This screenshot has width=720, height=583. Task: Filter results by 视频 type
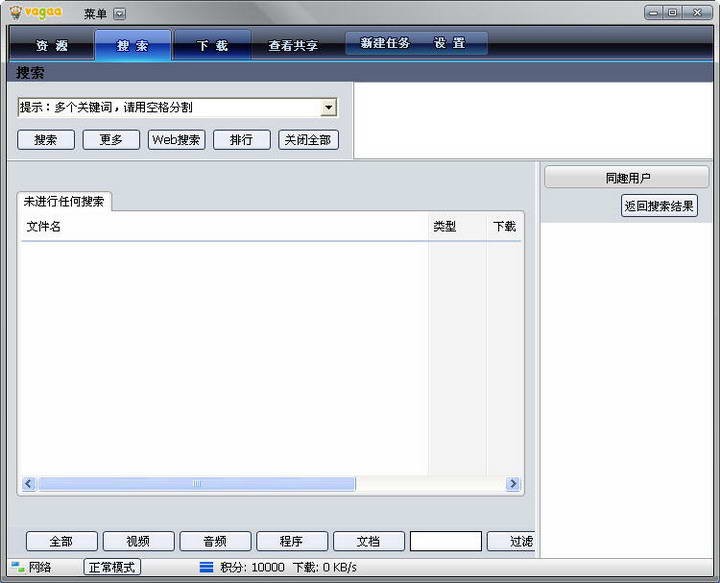pyautogui.click(x=138, y=541)
